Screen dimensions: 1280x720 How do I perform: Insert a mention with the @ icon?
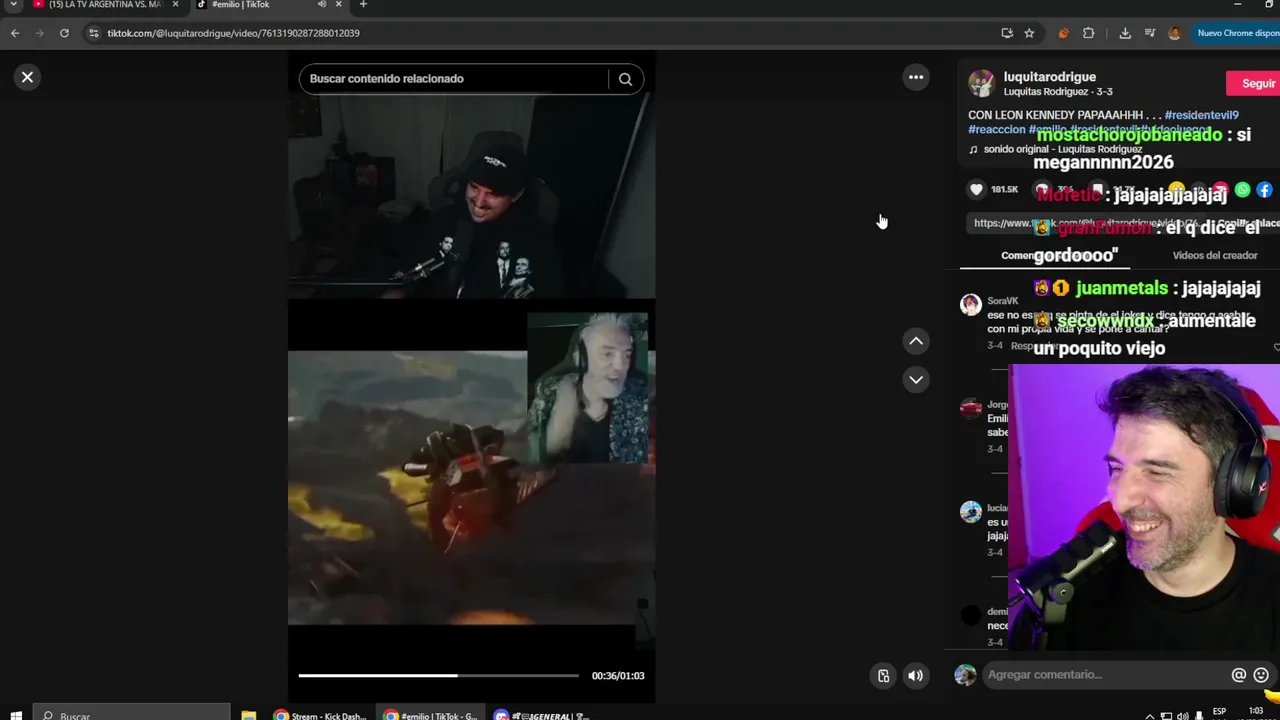tap(1238, 675)
